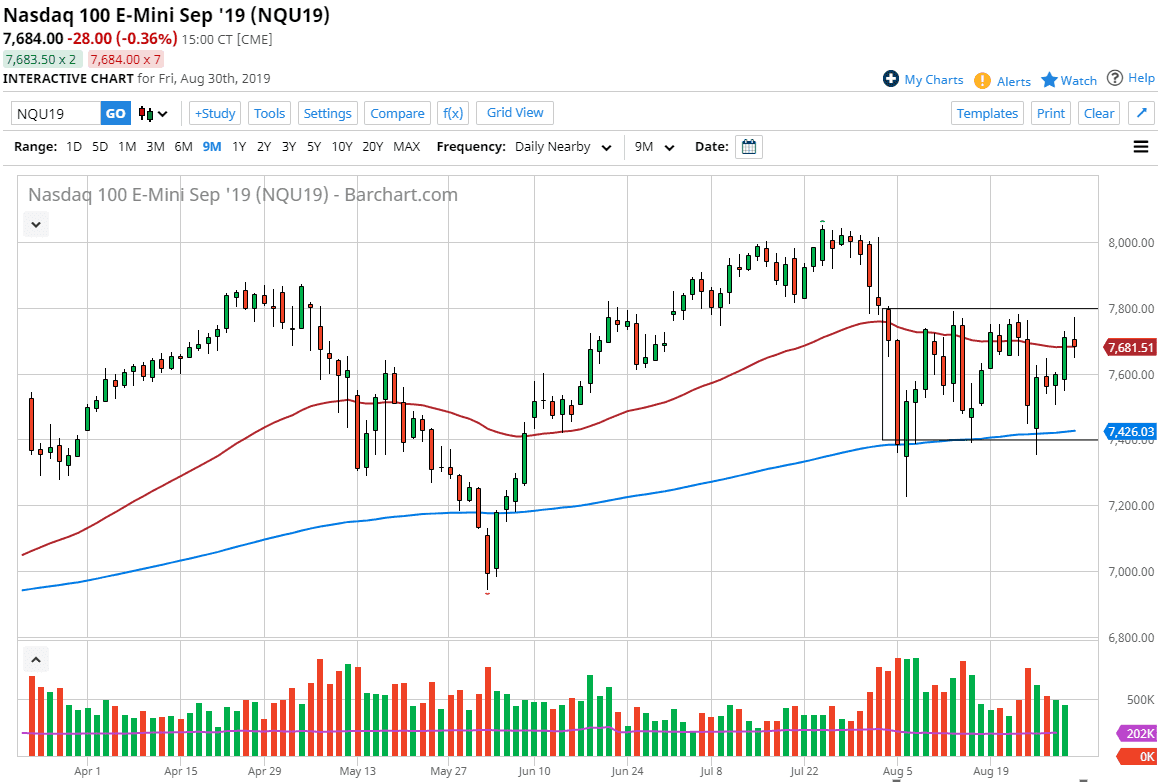Click the Watch star icon
Screen dimensions: 1165x782
[1047, 80]
